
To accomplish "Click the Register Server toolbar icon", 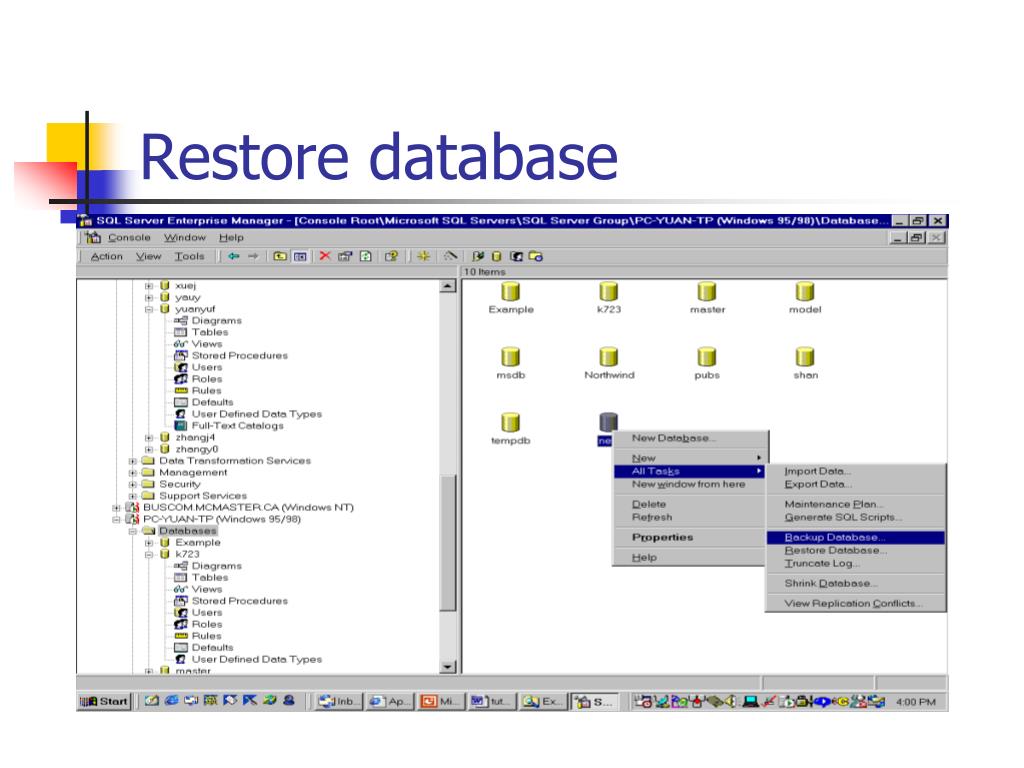I will [x=478, y=257].
